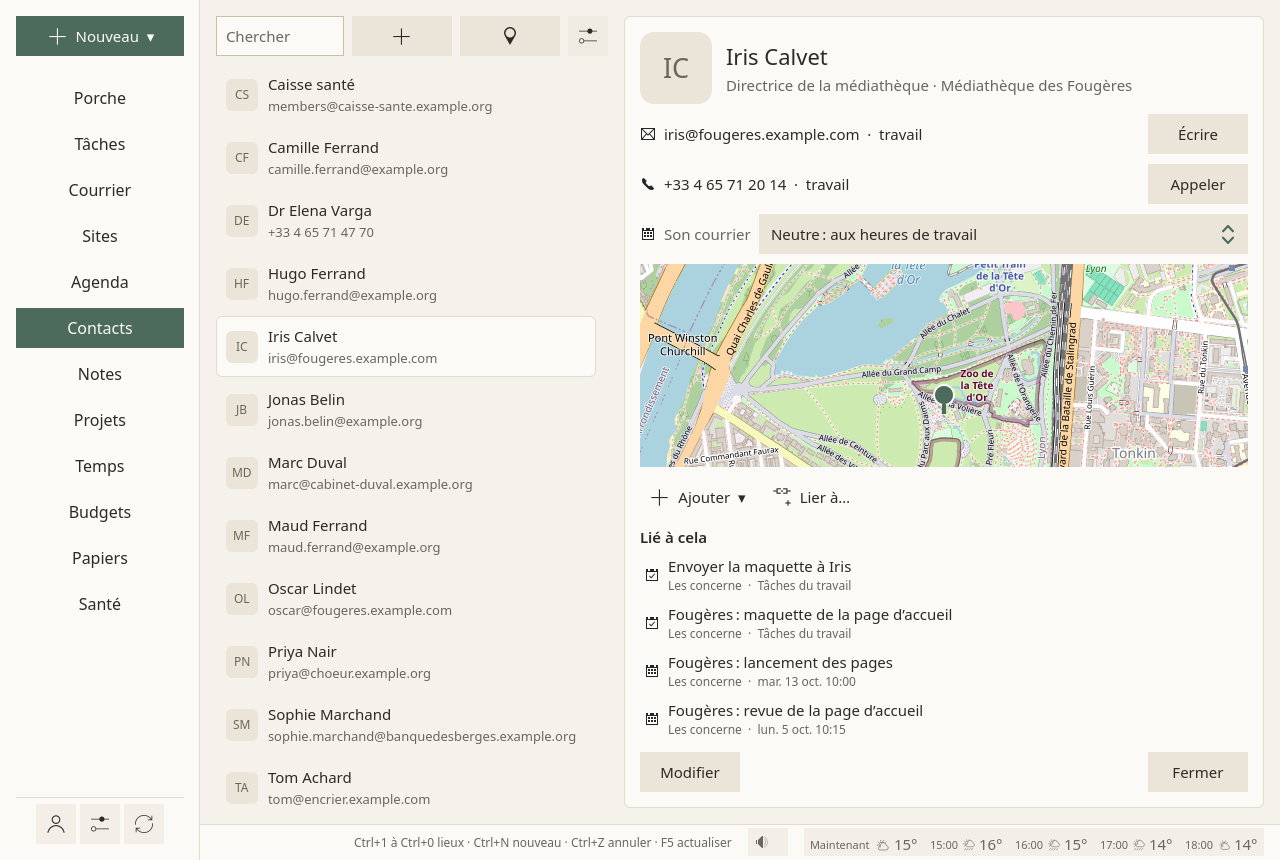Open Agenda in the sidebar
This screenshot has height=860, width=1280.
pyautogui.click(x=100, y=282)
